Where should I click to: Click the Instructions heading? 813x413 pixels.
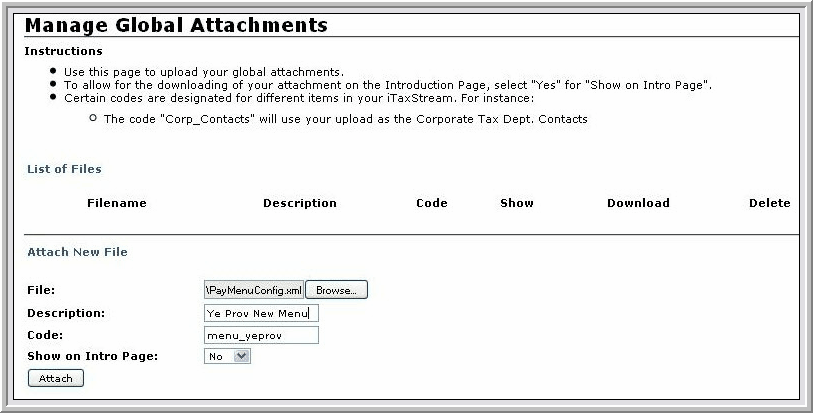tap(63, 51)
